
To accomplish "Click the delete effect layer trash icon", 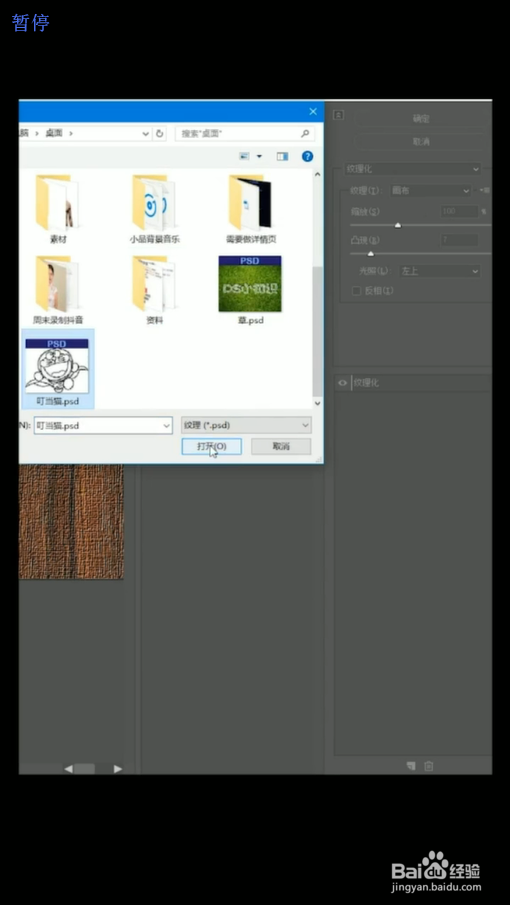I will [429, 766].
